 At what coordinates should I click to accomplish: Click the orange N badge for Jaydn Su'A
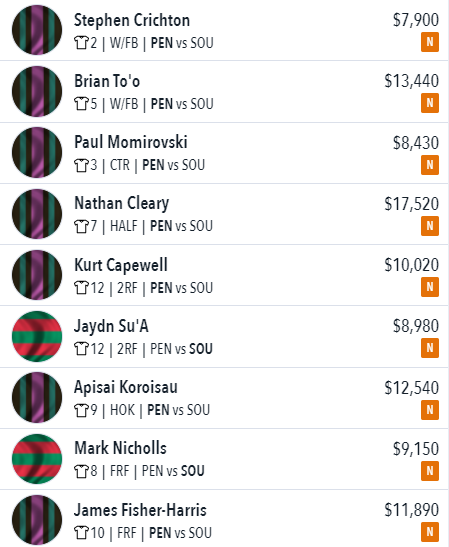pyautogui.click(x=429, y=348)
